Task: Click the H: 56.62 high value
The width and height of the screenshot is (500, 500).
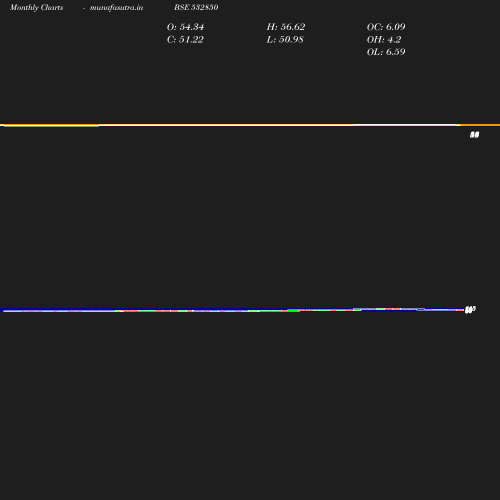Action: 286,27
